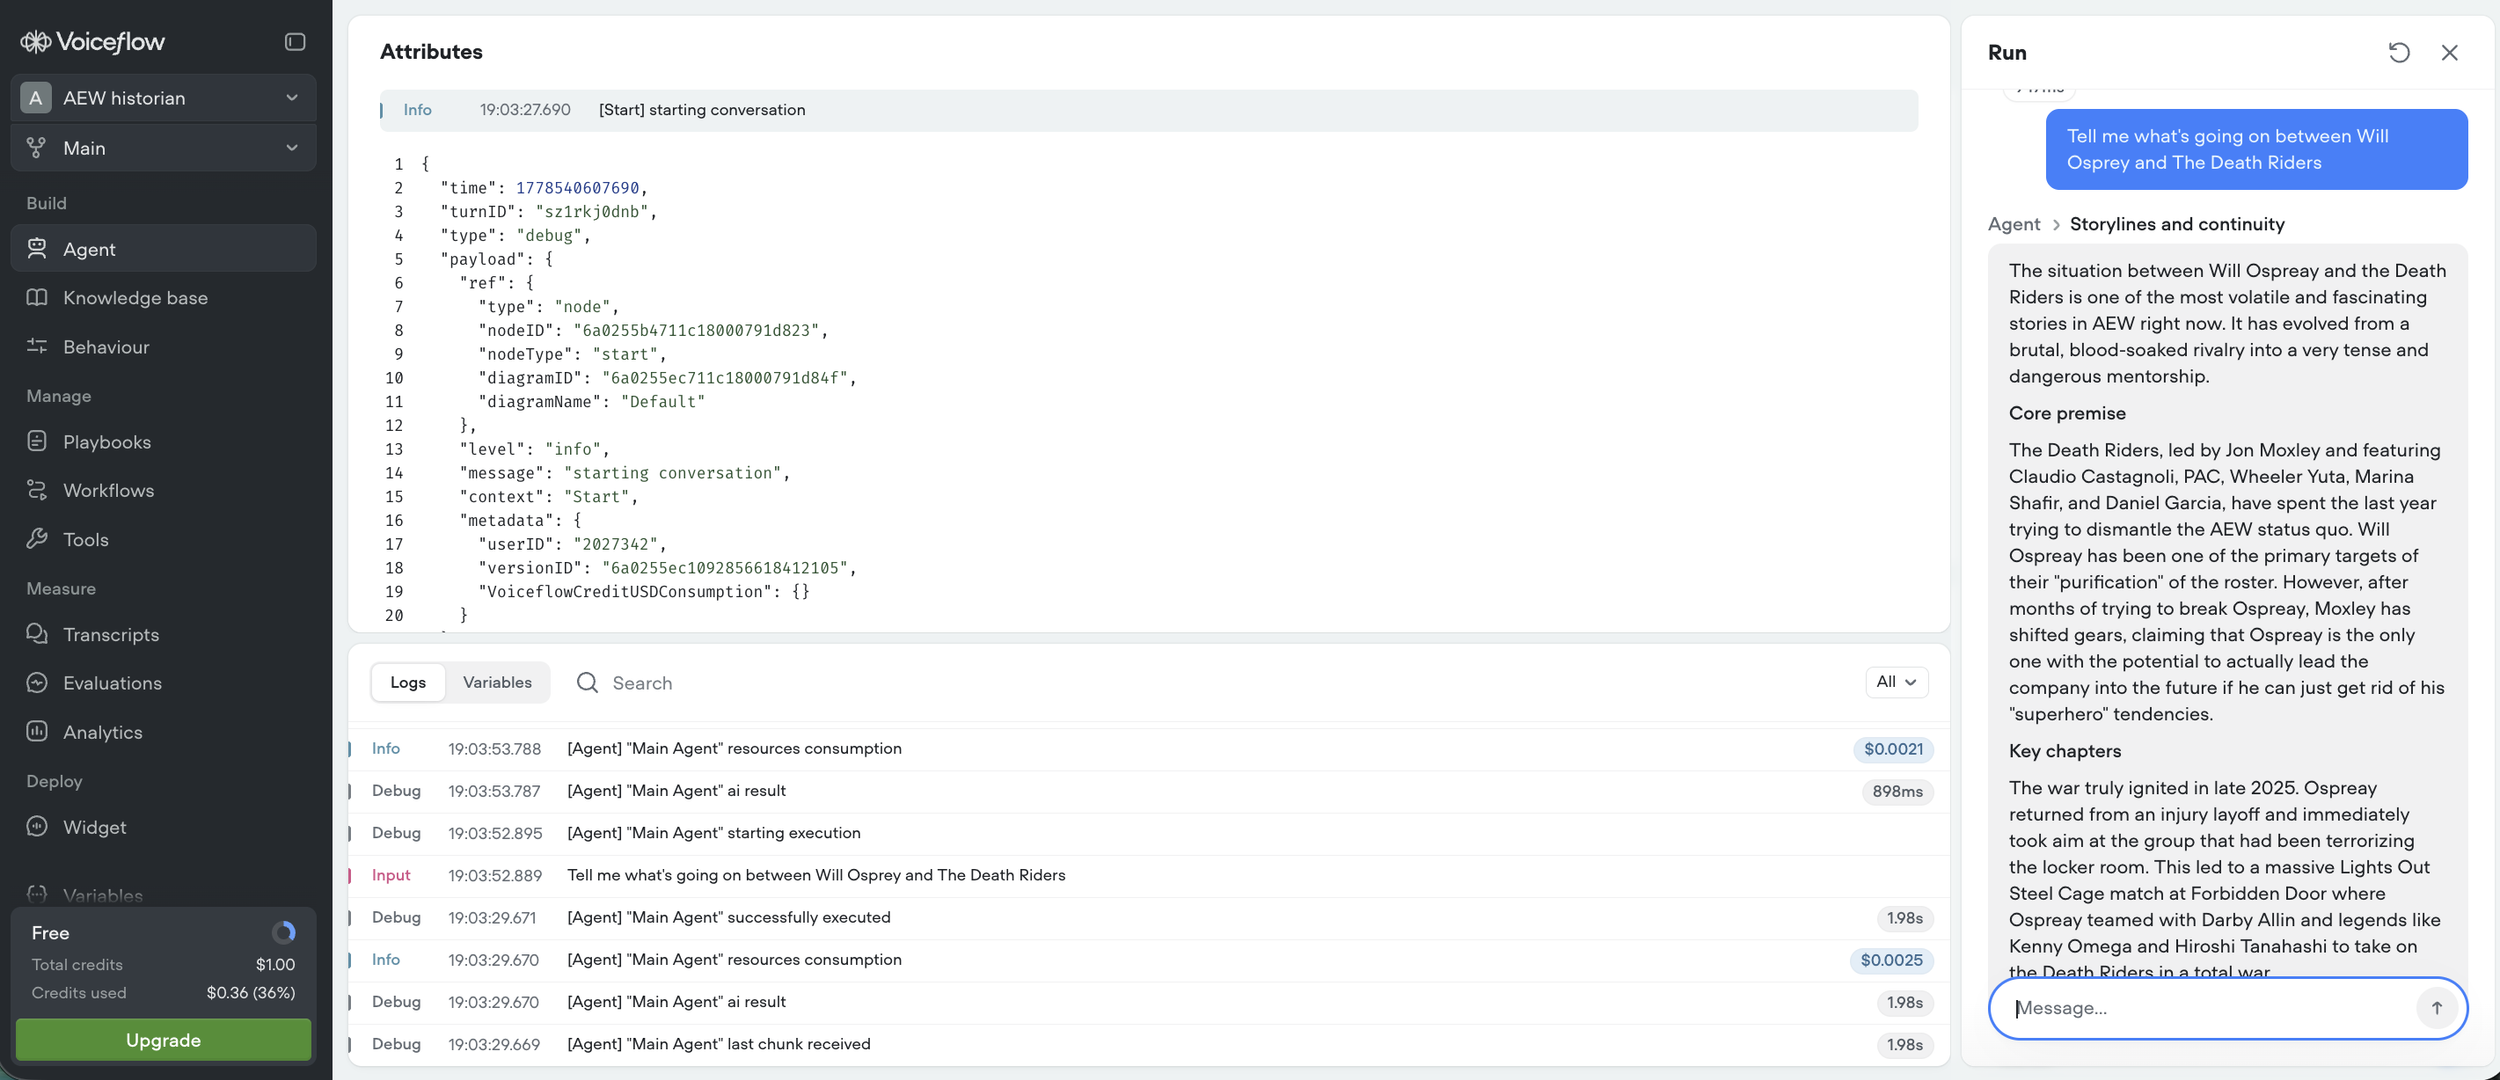2500x1080 pixels.
Task: Click the $0.0021 cost badge
Action: [1893, 749]
